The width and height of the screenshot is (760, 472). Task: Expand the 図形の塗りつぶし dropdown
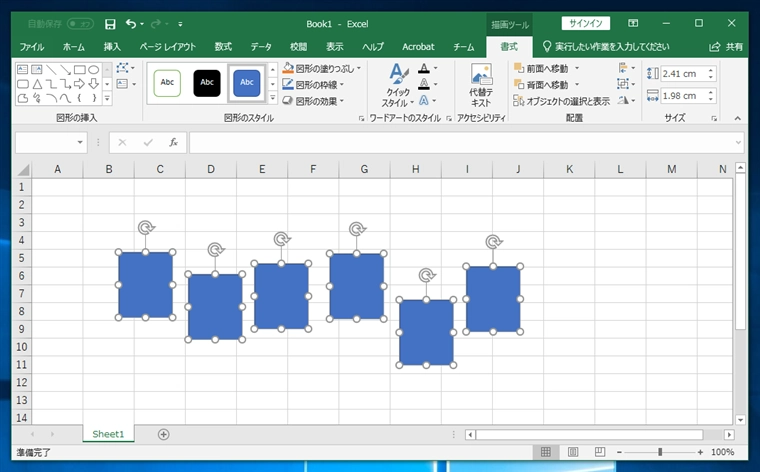coord(359,69)
